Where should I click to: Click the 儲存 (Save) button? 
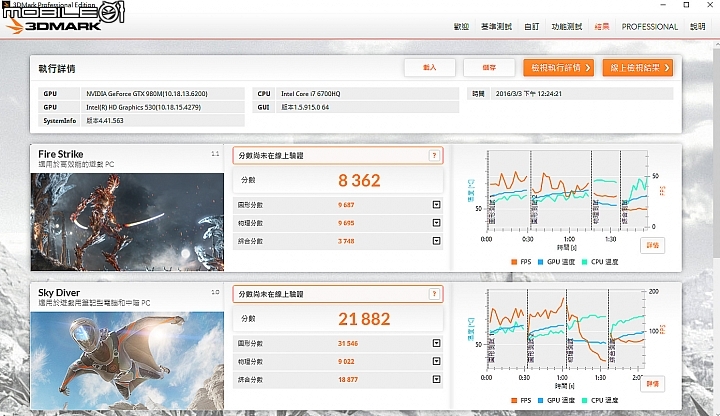pyautogui.click(x=489, y=67)
